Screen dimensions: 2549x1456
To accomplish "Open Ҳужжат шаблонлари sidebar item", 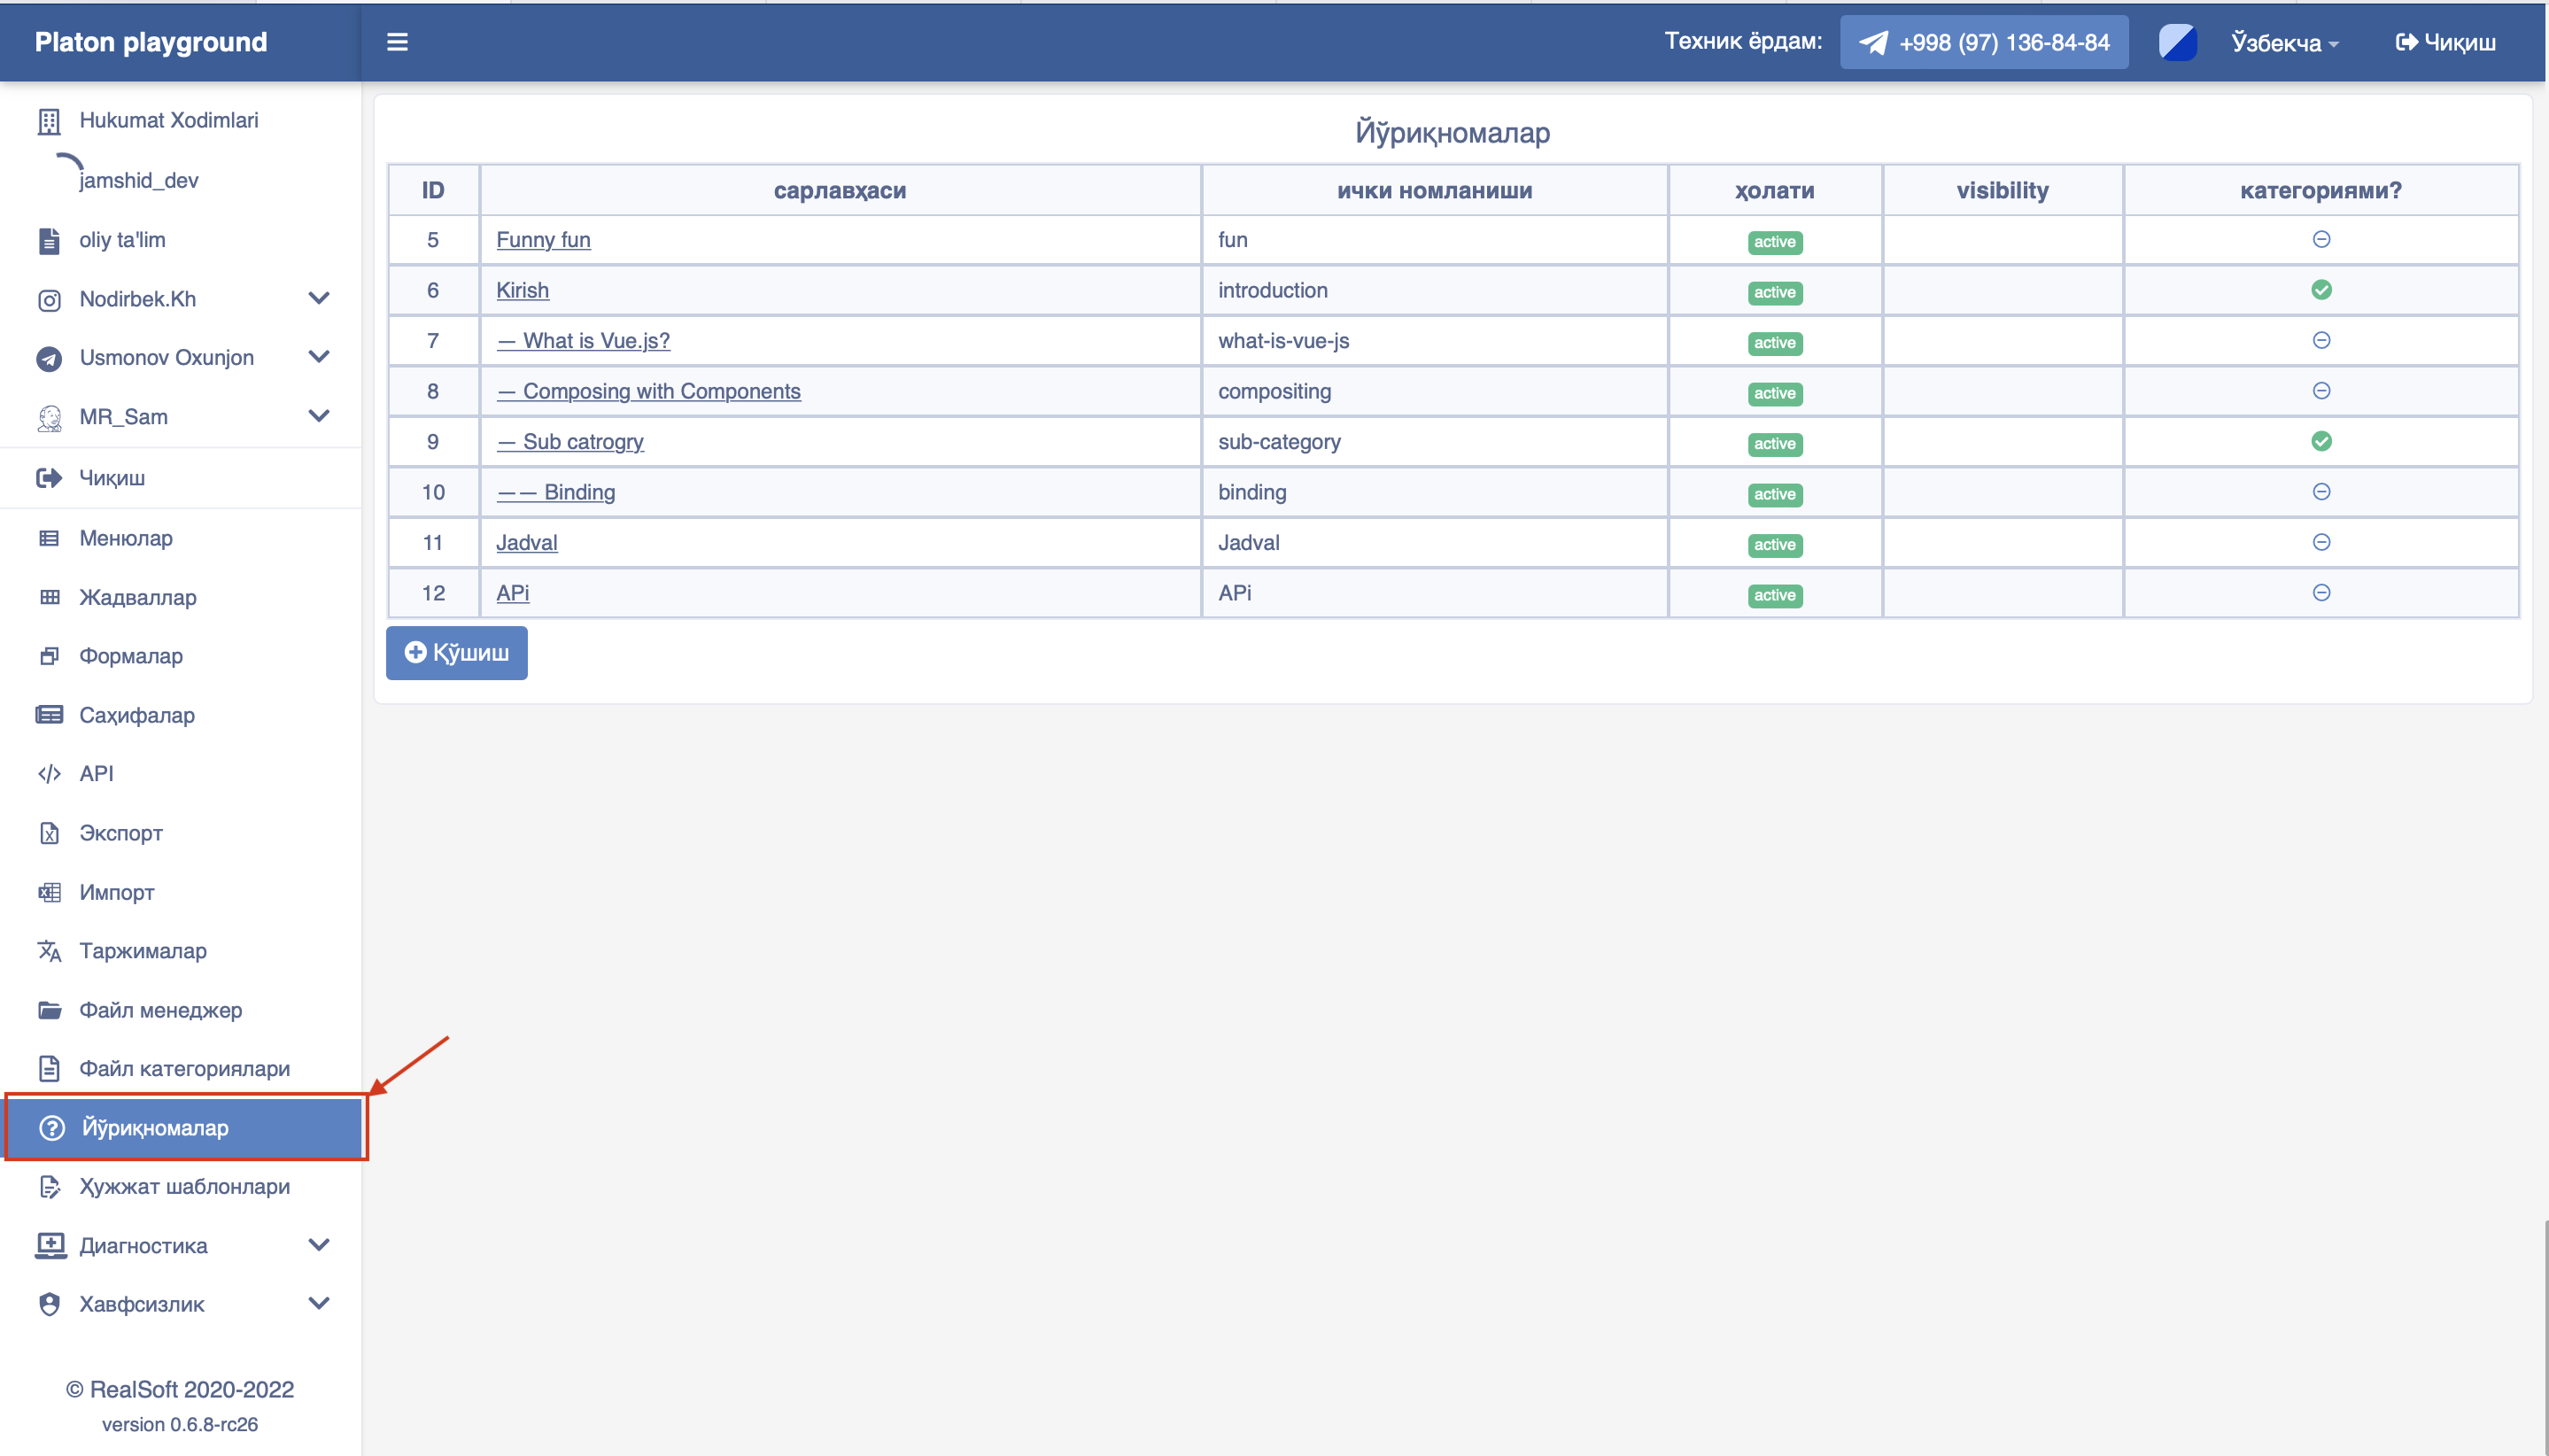I will point(180,1187).
